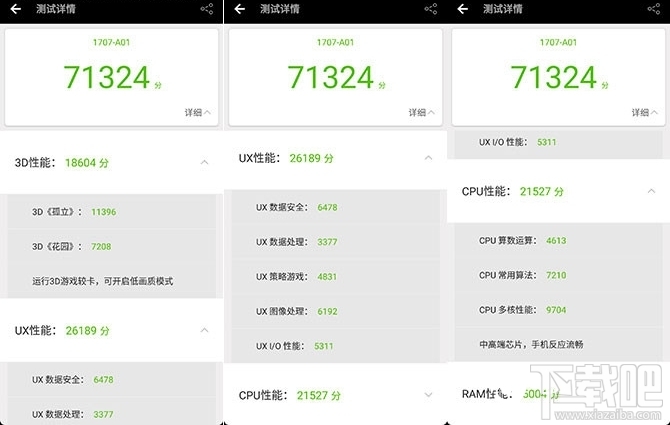Screen dimensions: 670x425
Task: Select the CPU 多核性能 9704 row
Action: point(558,310)
